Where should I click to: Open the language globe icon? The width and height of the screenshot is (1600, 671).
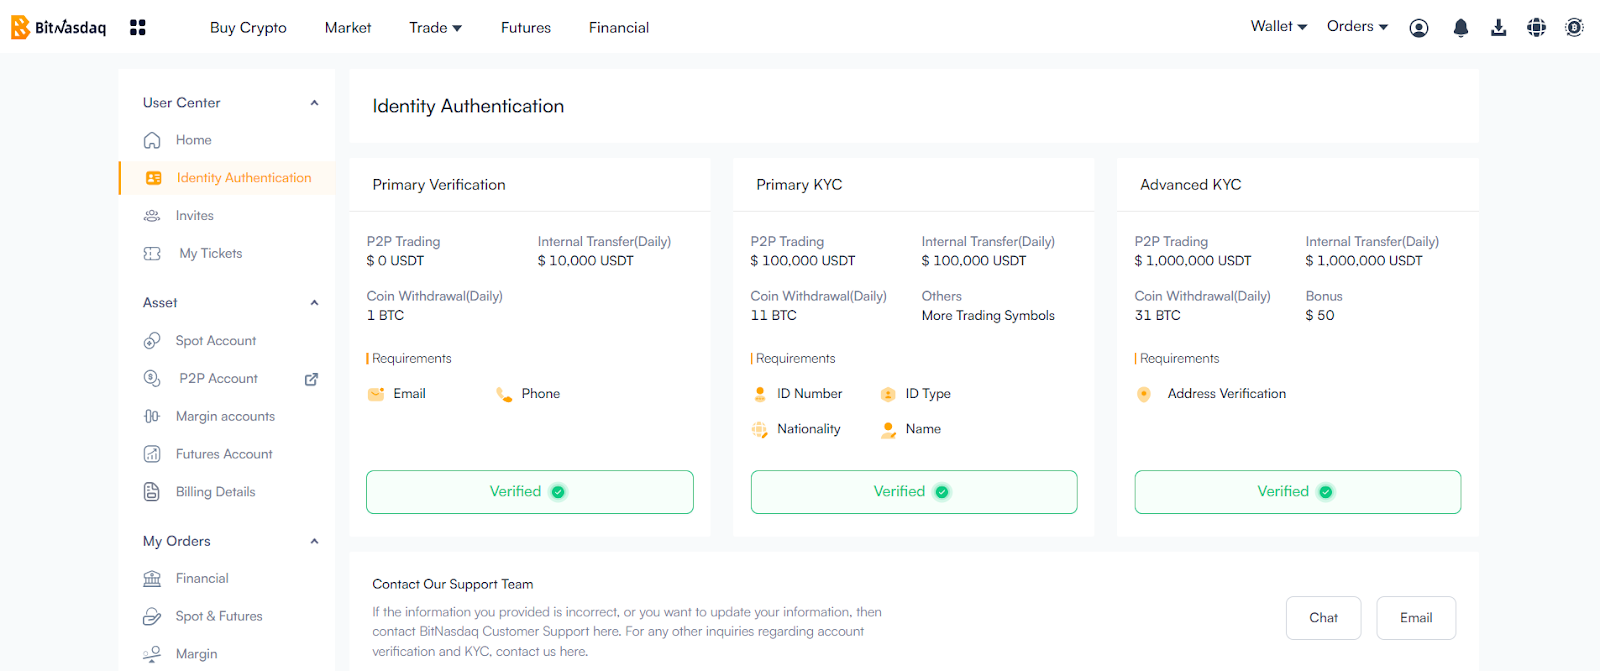tap(1537, 28)
